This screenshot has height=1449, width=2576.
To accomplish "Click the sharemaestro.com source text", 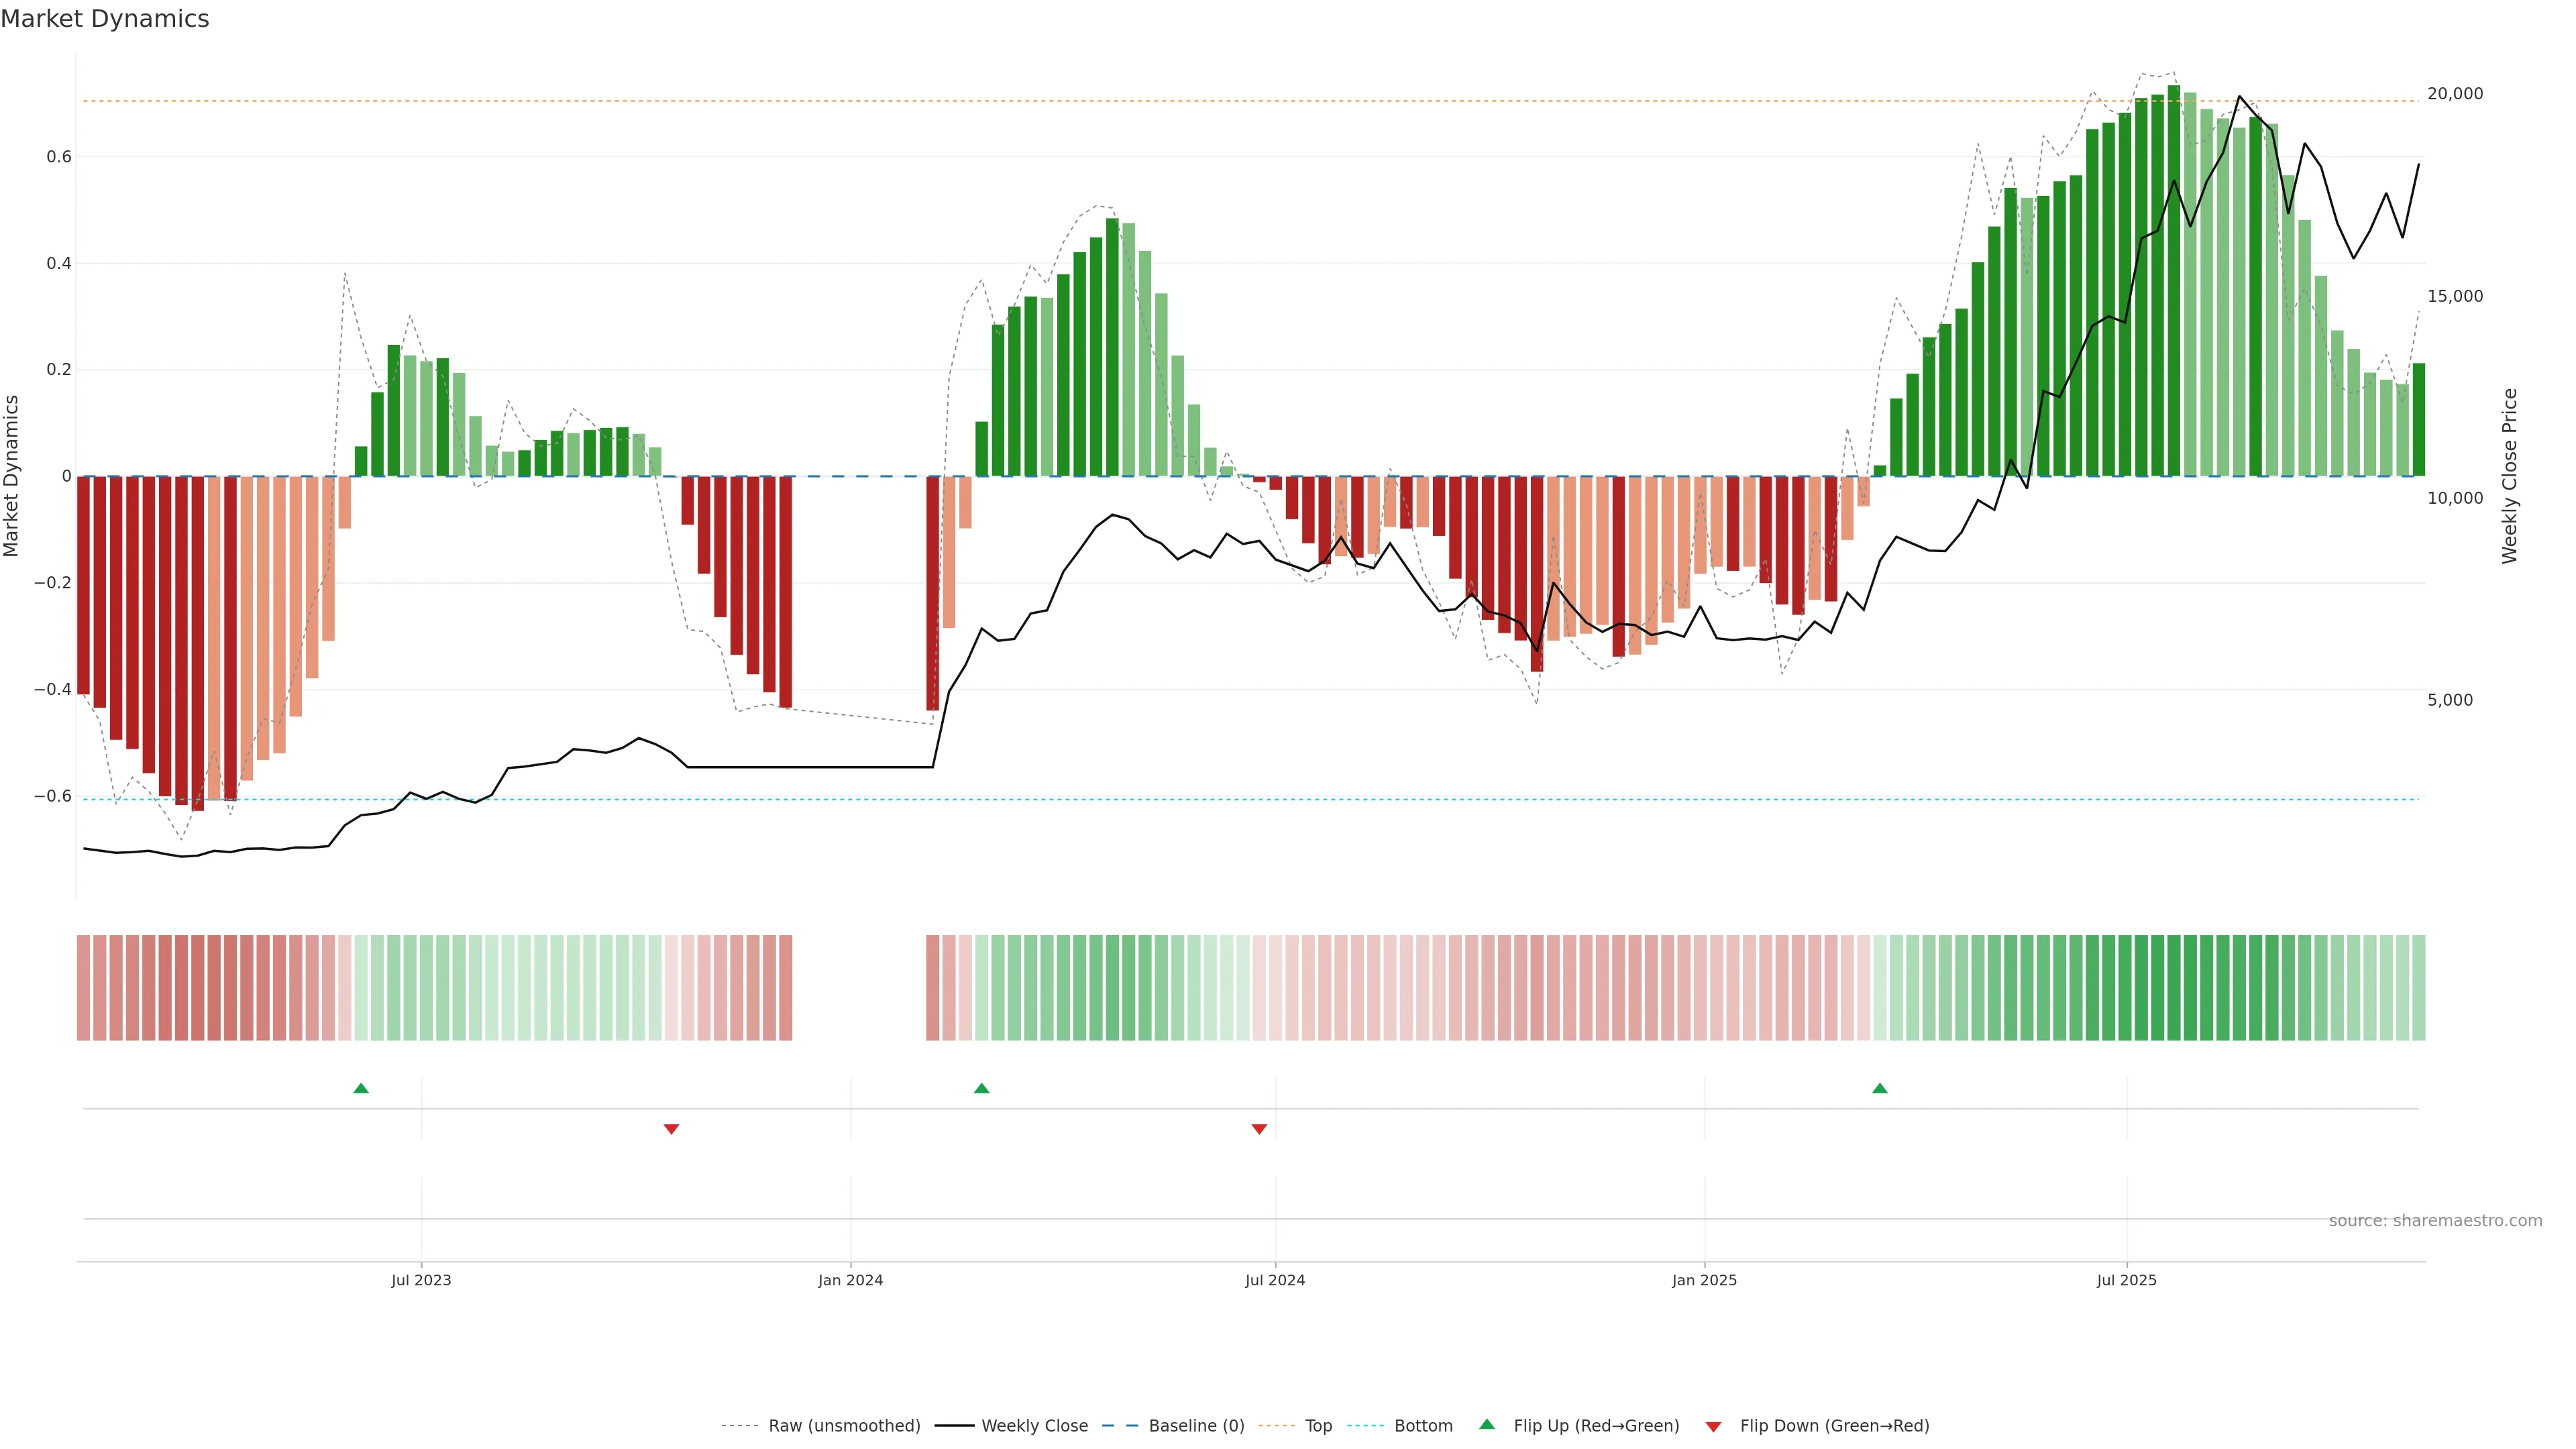I will coord(2435,1220).
